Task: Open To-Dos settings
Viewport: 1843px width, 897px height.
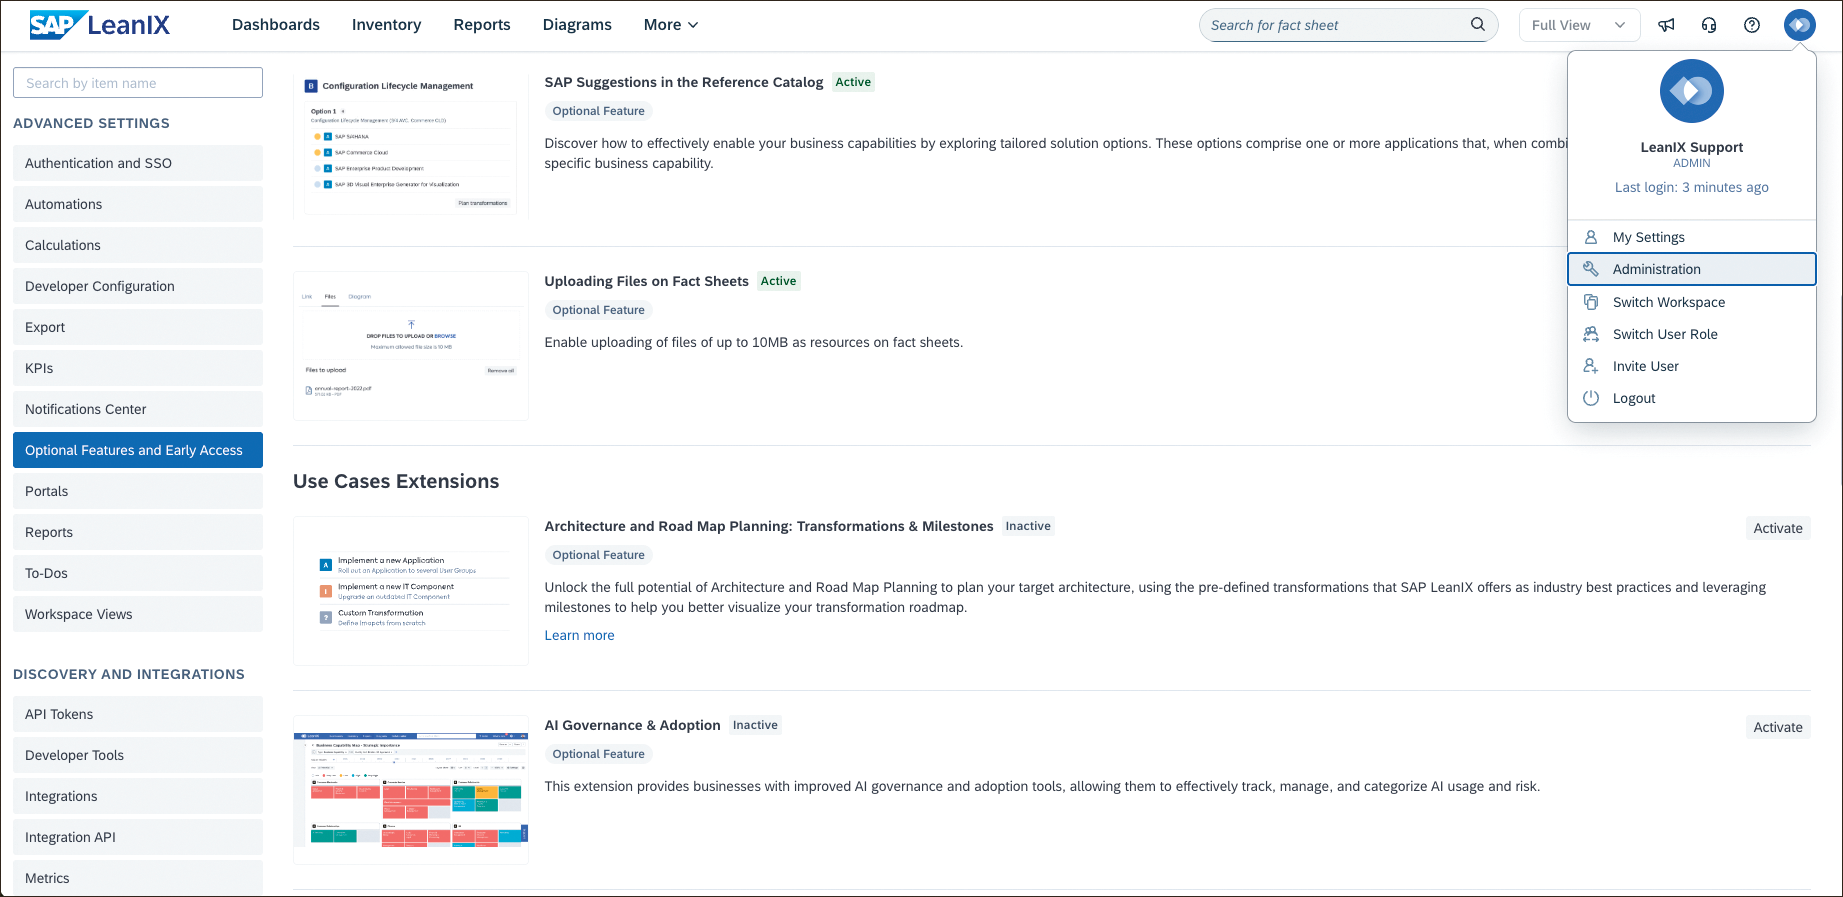Action: pyautogui.click(x=138, y=573)
